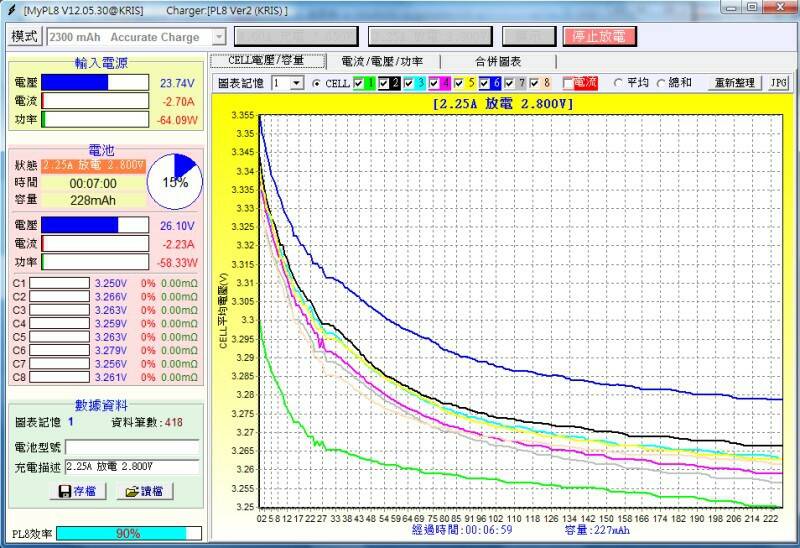Click the PL8效率 90% efficiency bar
Screen dimensions: 800x548
tap(129, 534)
